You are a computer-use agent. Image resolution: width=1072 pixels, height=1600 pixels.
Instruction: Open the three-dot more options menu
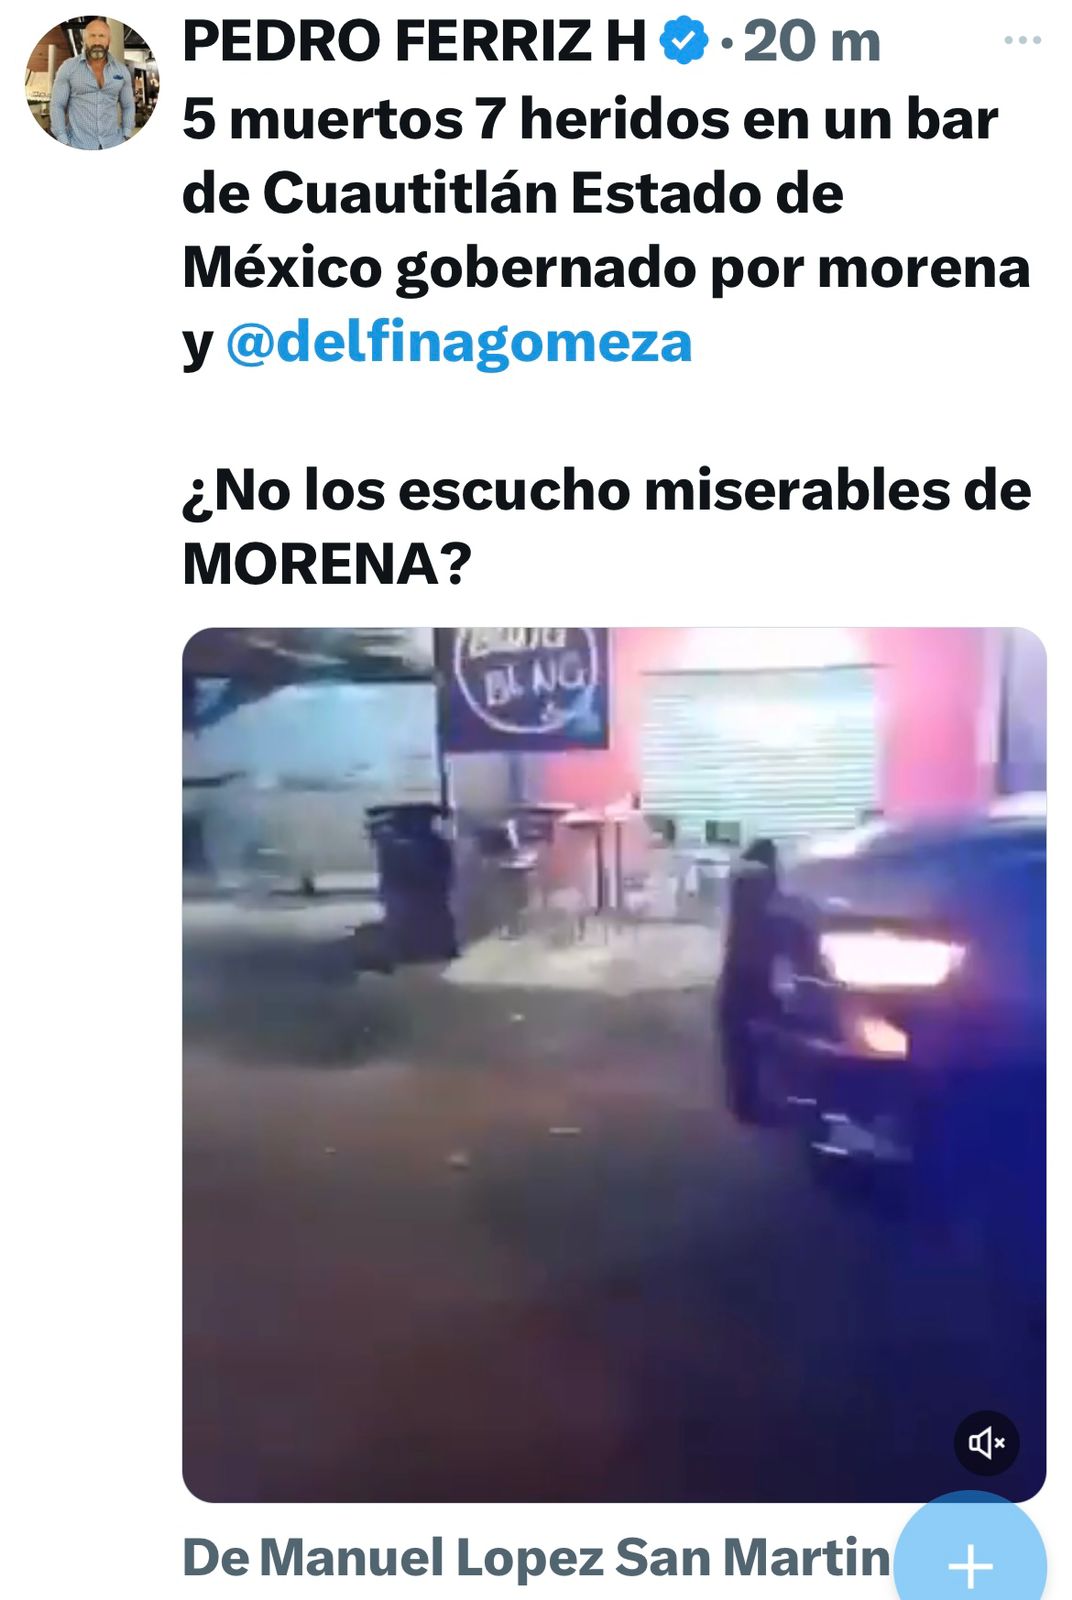point(1022,41)
